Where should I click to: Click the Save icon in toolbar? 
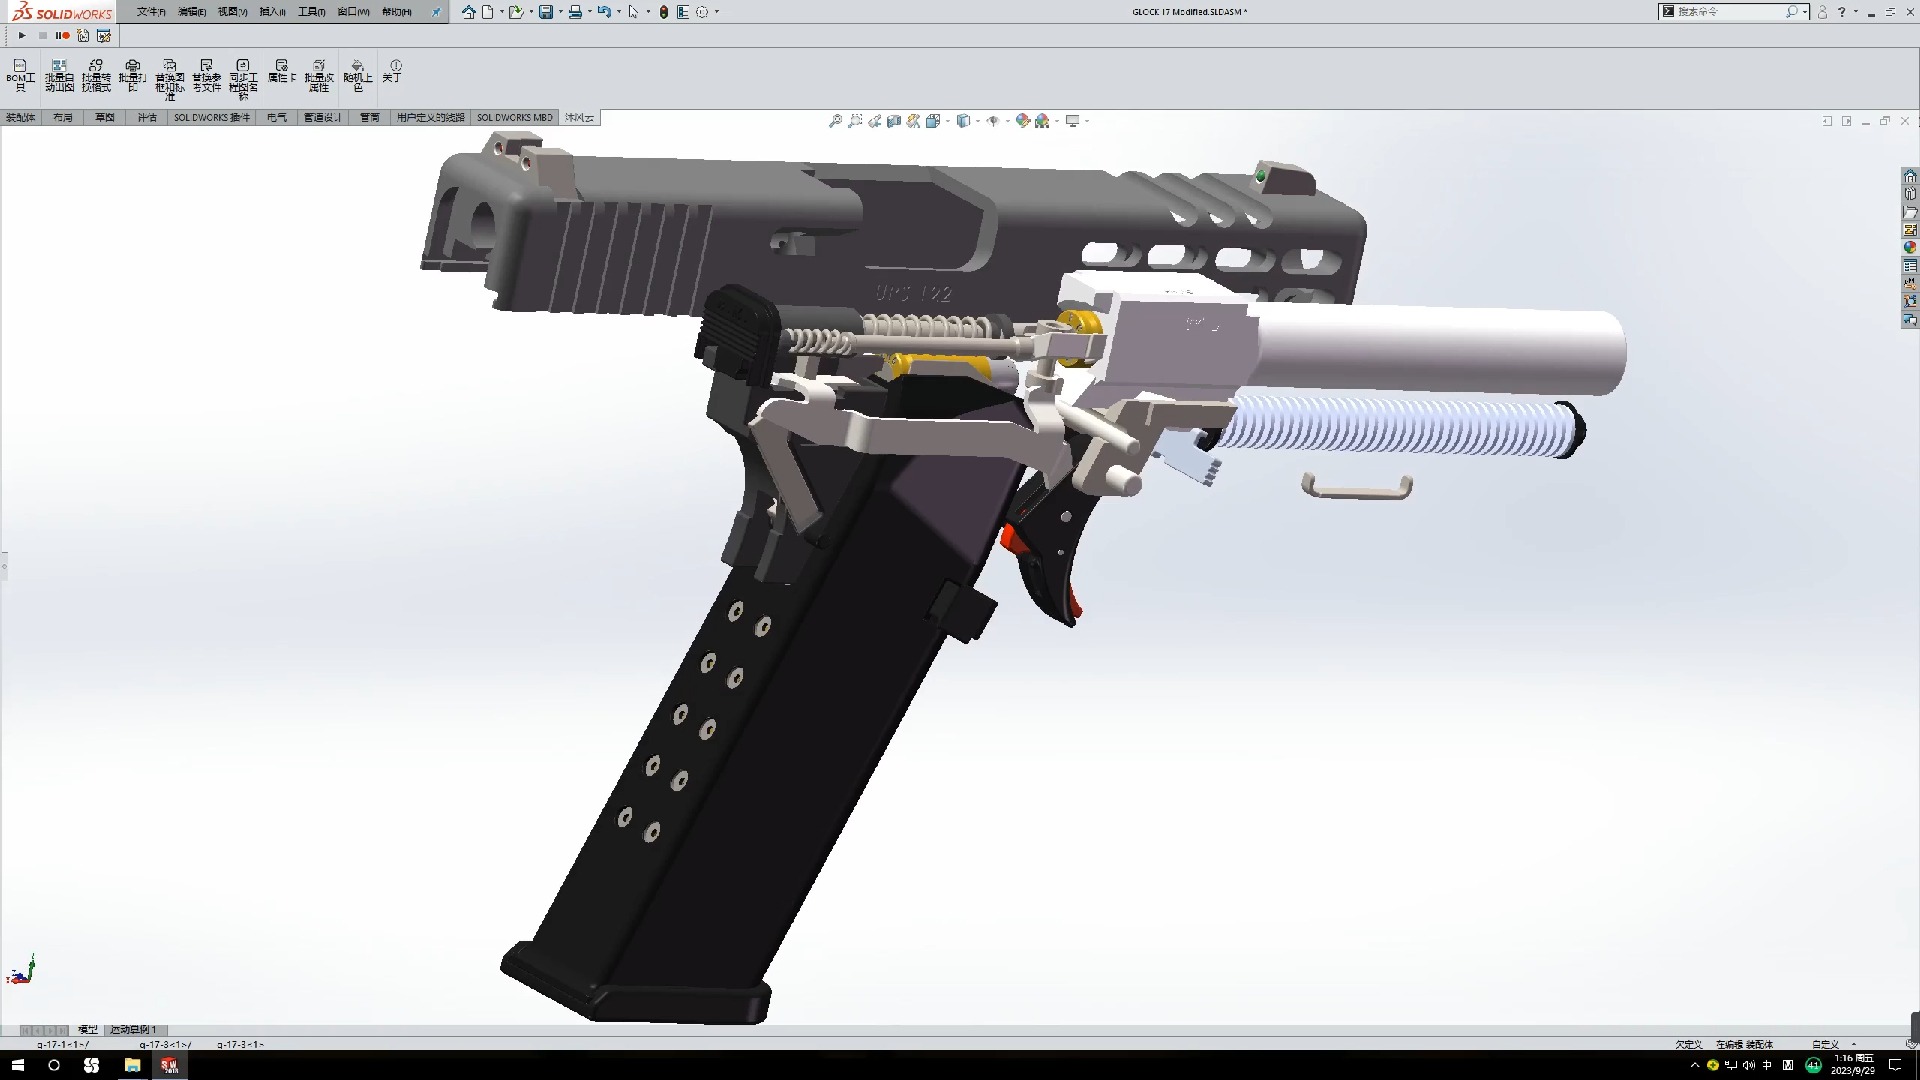point(545,12)
